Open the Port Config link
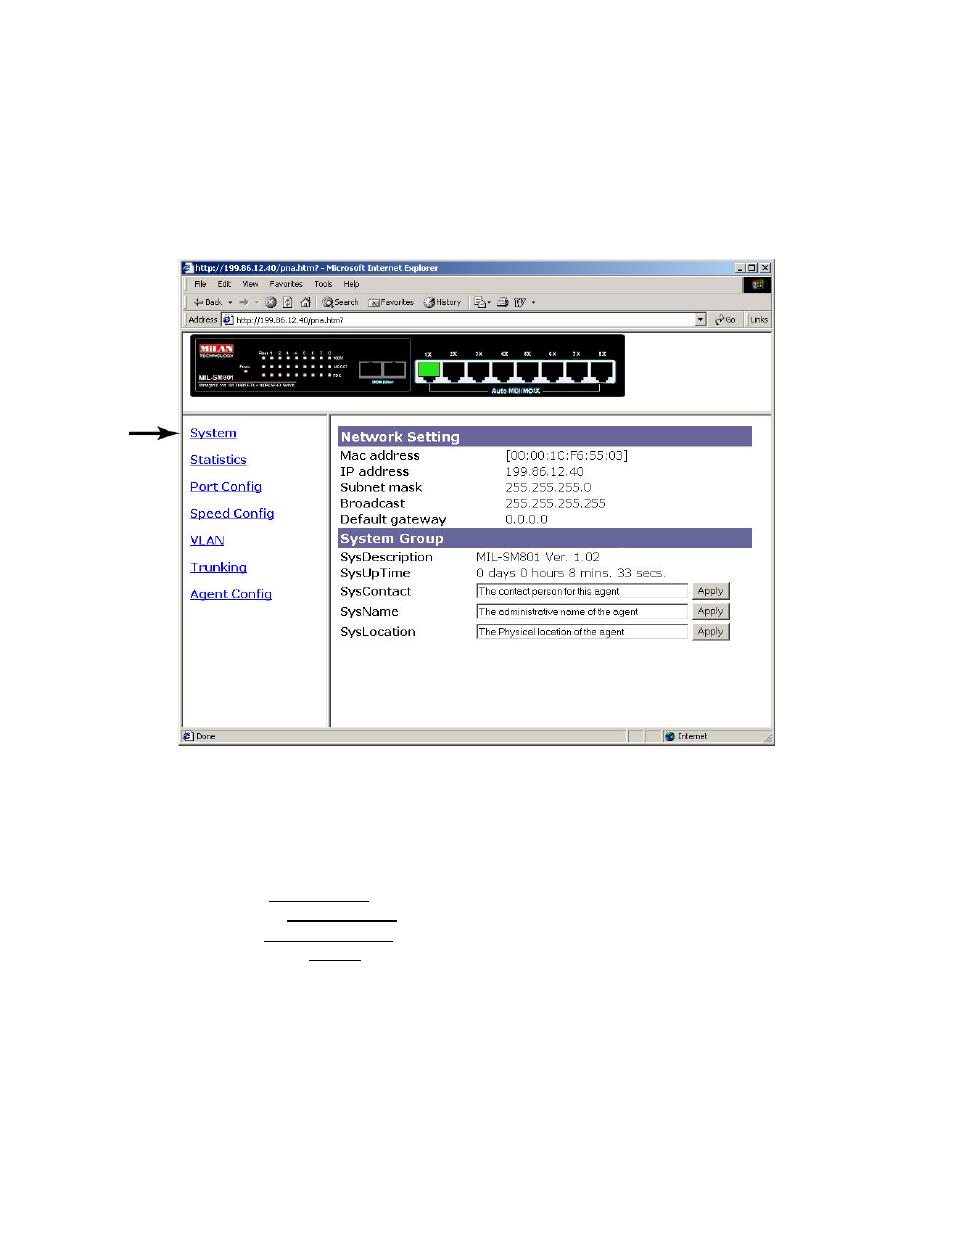Viewport: 954px width, 1235px height. point(226,487)
